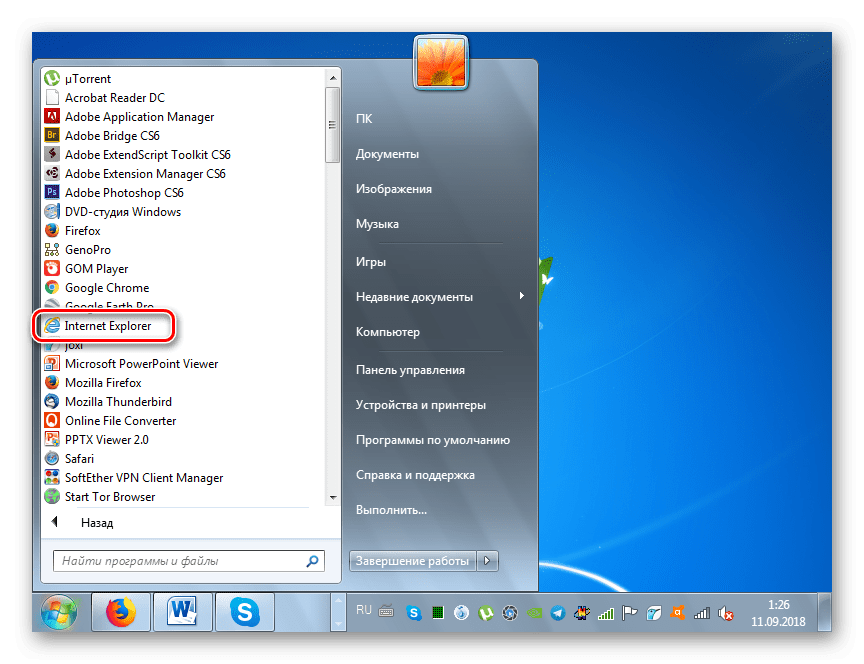Open the Action Center flag icon
The width and height of the screenshot is (864, 664).
click(629, 613)
